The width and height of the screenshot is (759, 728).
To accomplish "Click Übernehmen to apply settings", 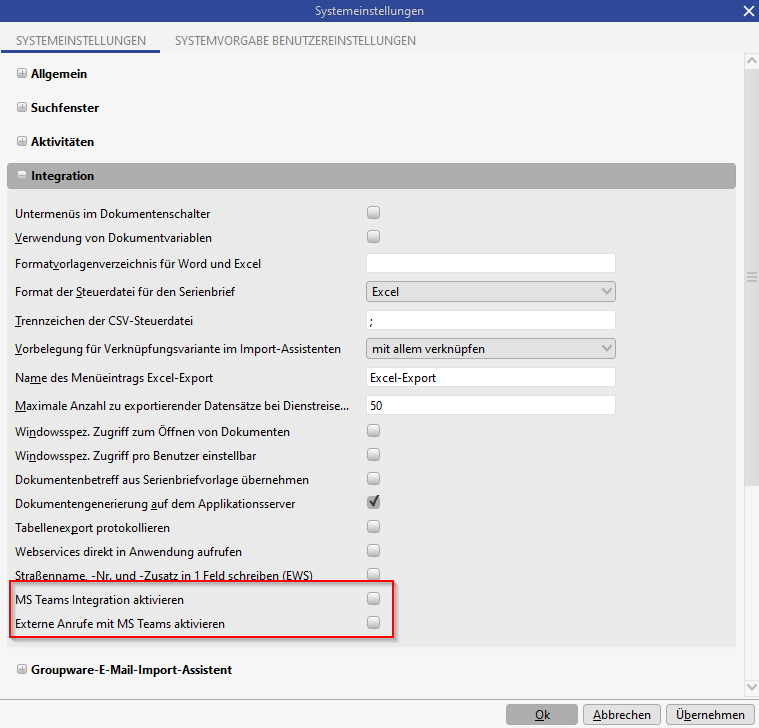I will click(x=709, y=715).
